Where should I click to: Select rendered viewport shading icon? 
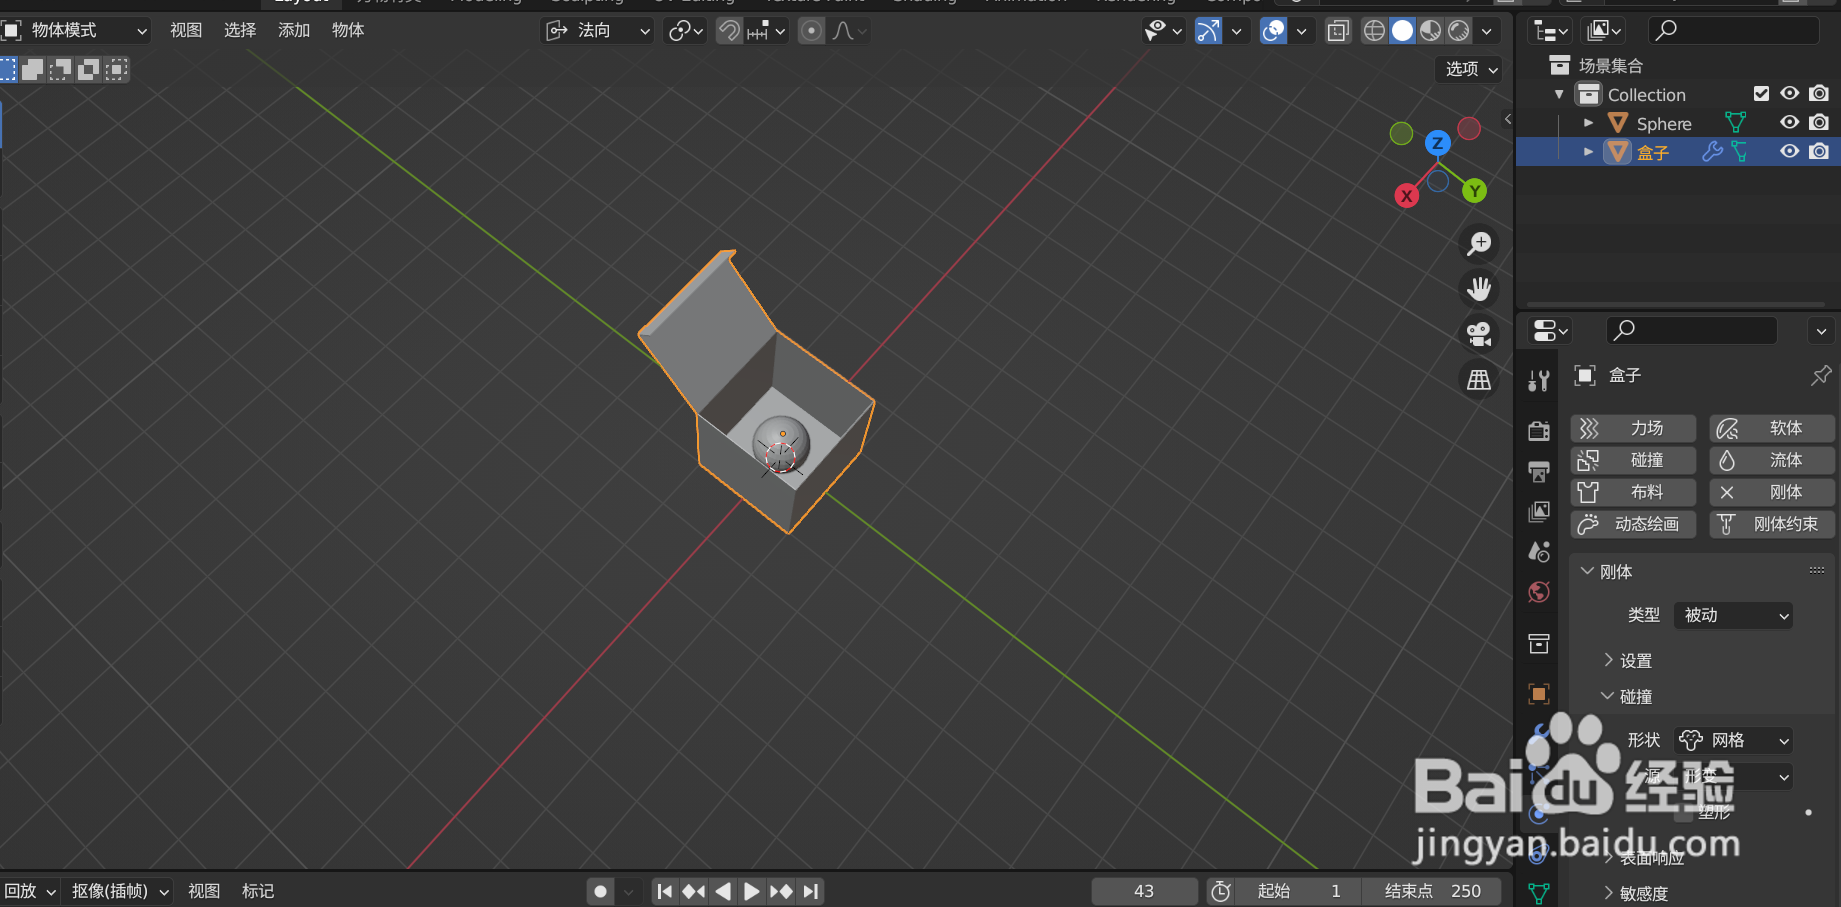click(x=1459, y=31)
